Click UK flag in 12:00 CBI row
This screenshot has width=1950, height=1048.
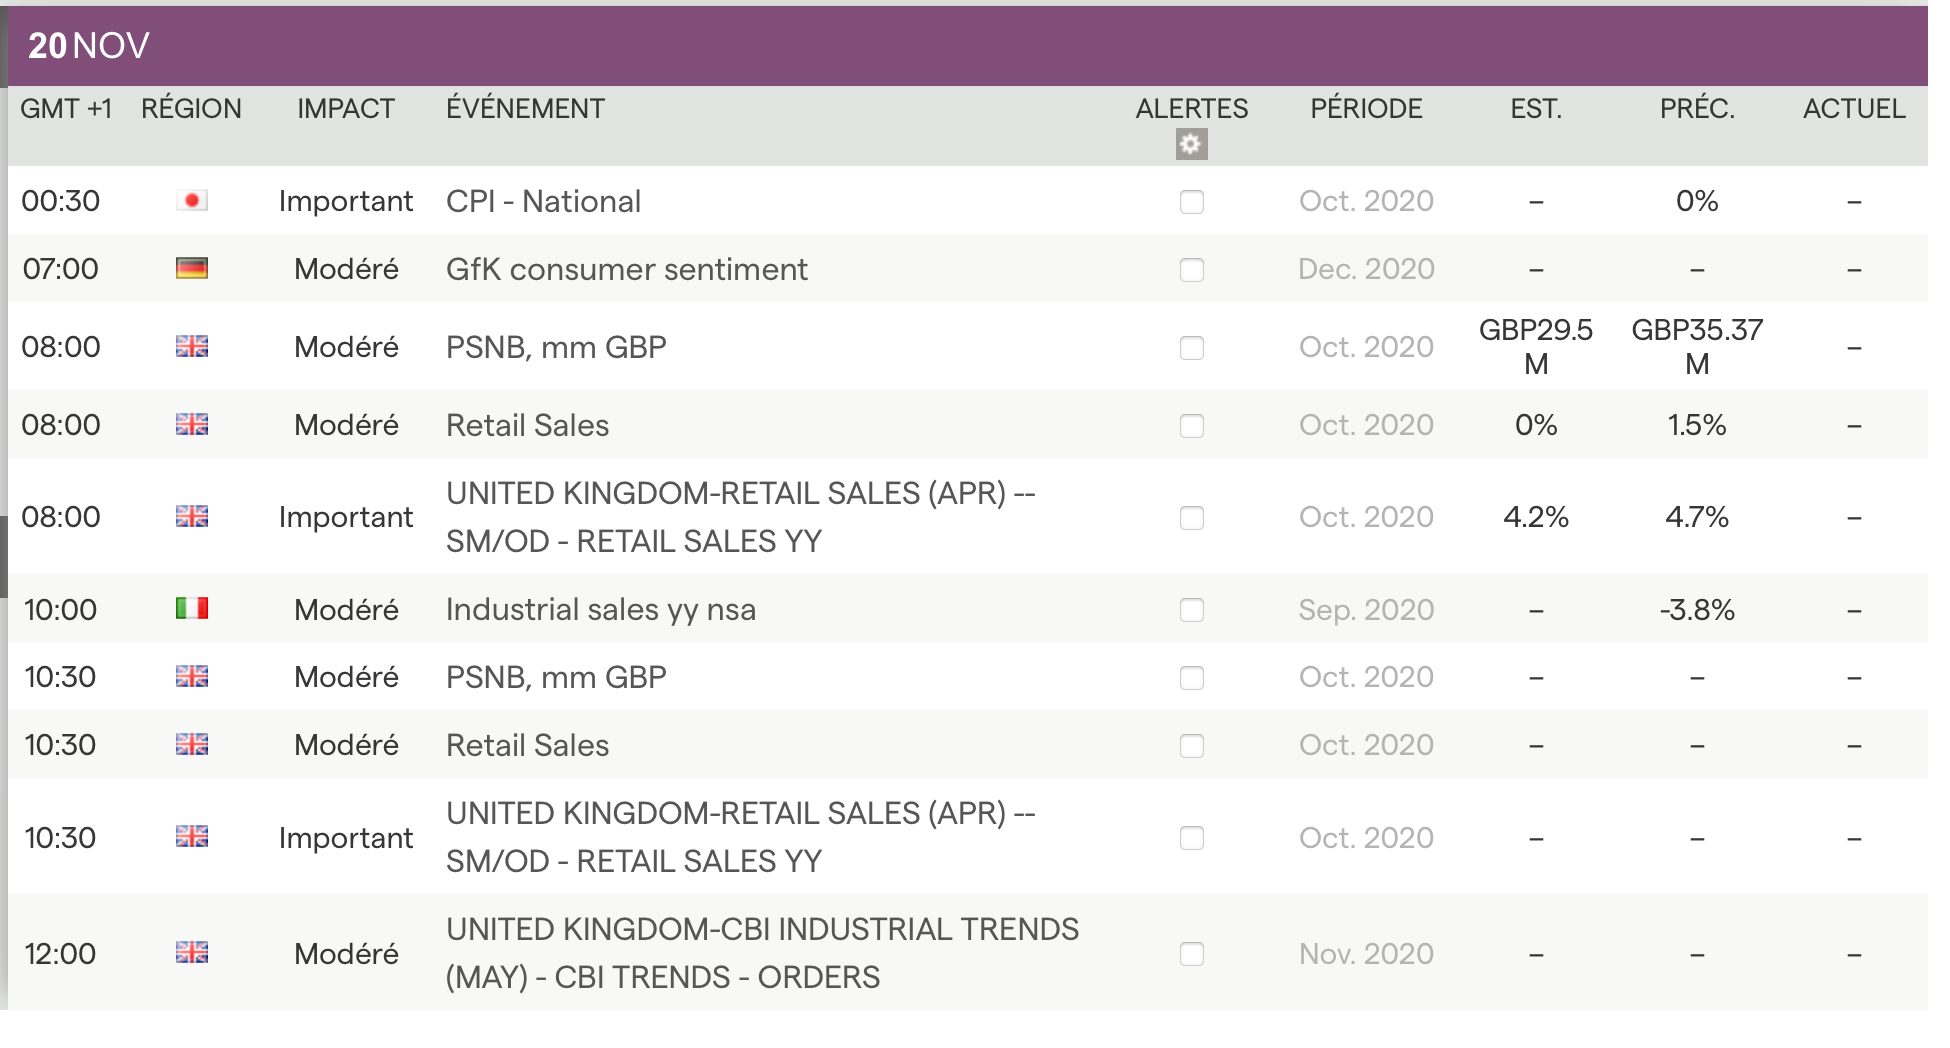pyautogui.click(x=192, y=953)
